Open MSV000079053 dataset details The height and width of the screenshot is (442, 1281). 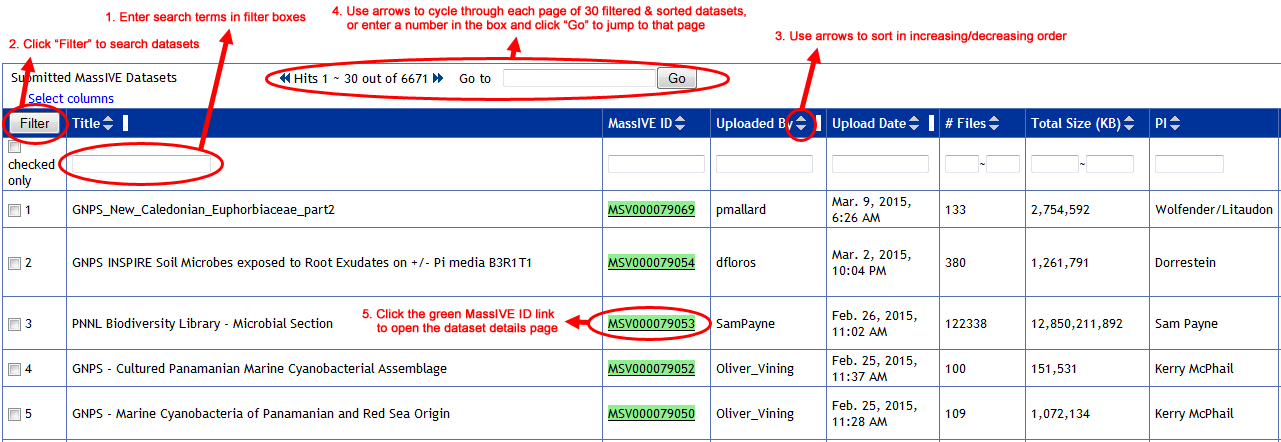[x=651, y=324]
